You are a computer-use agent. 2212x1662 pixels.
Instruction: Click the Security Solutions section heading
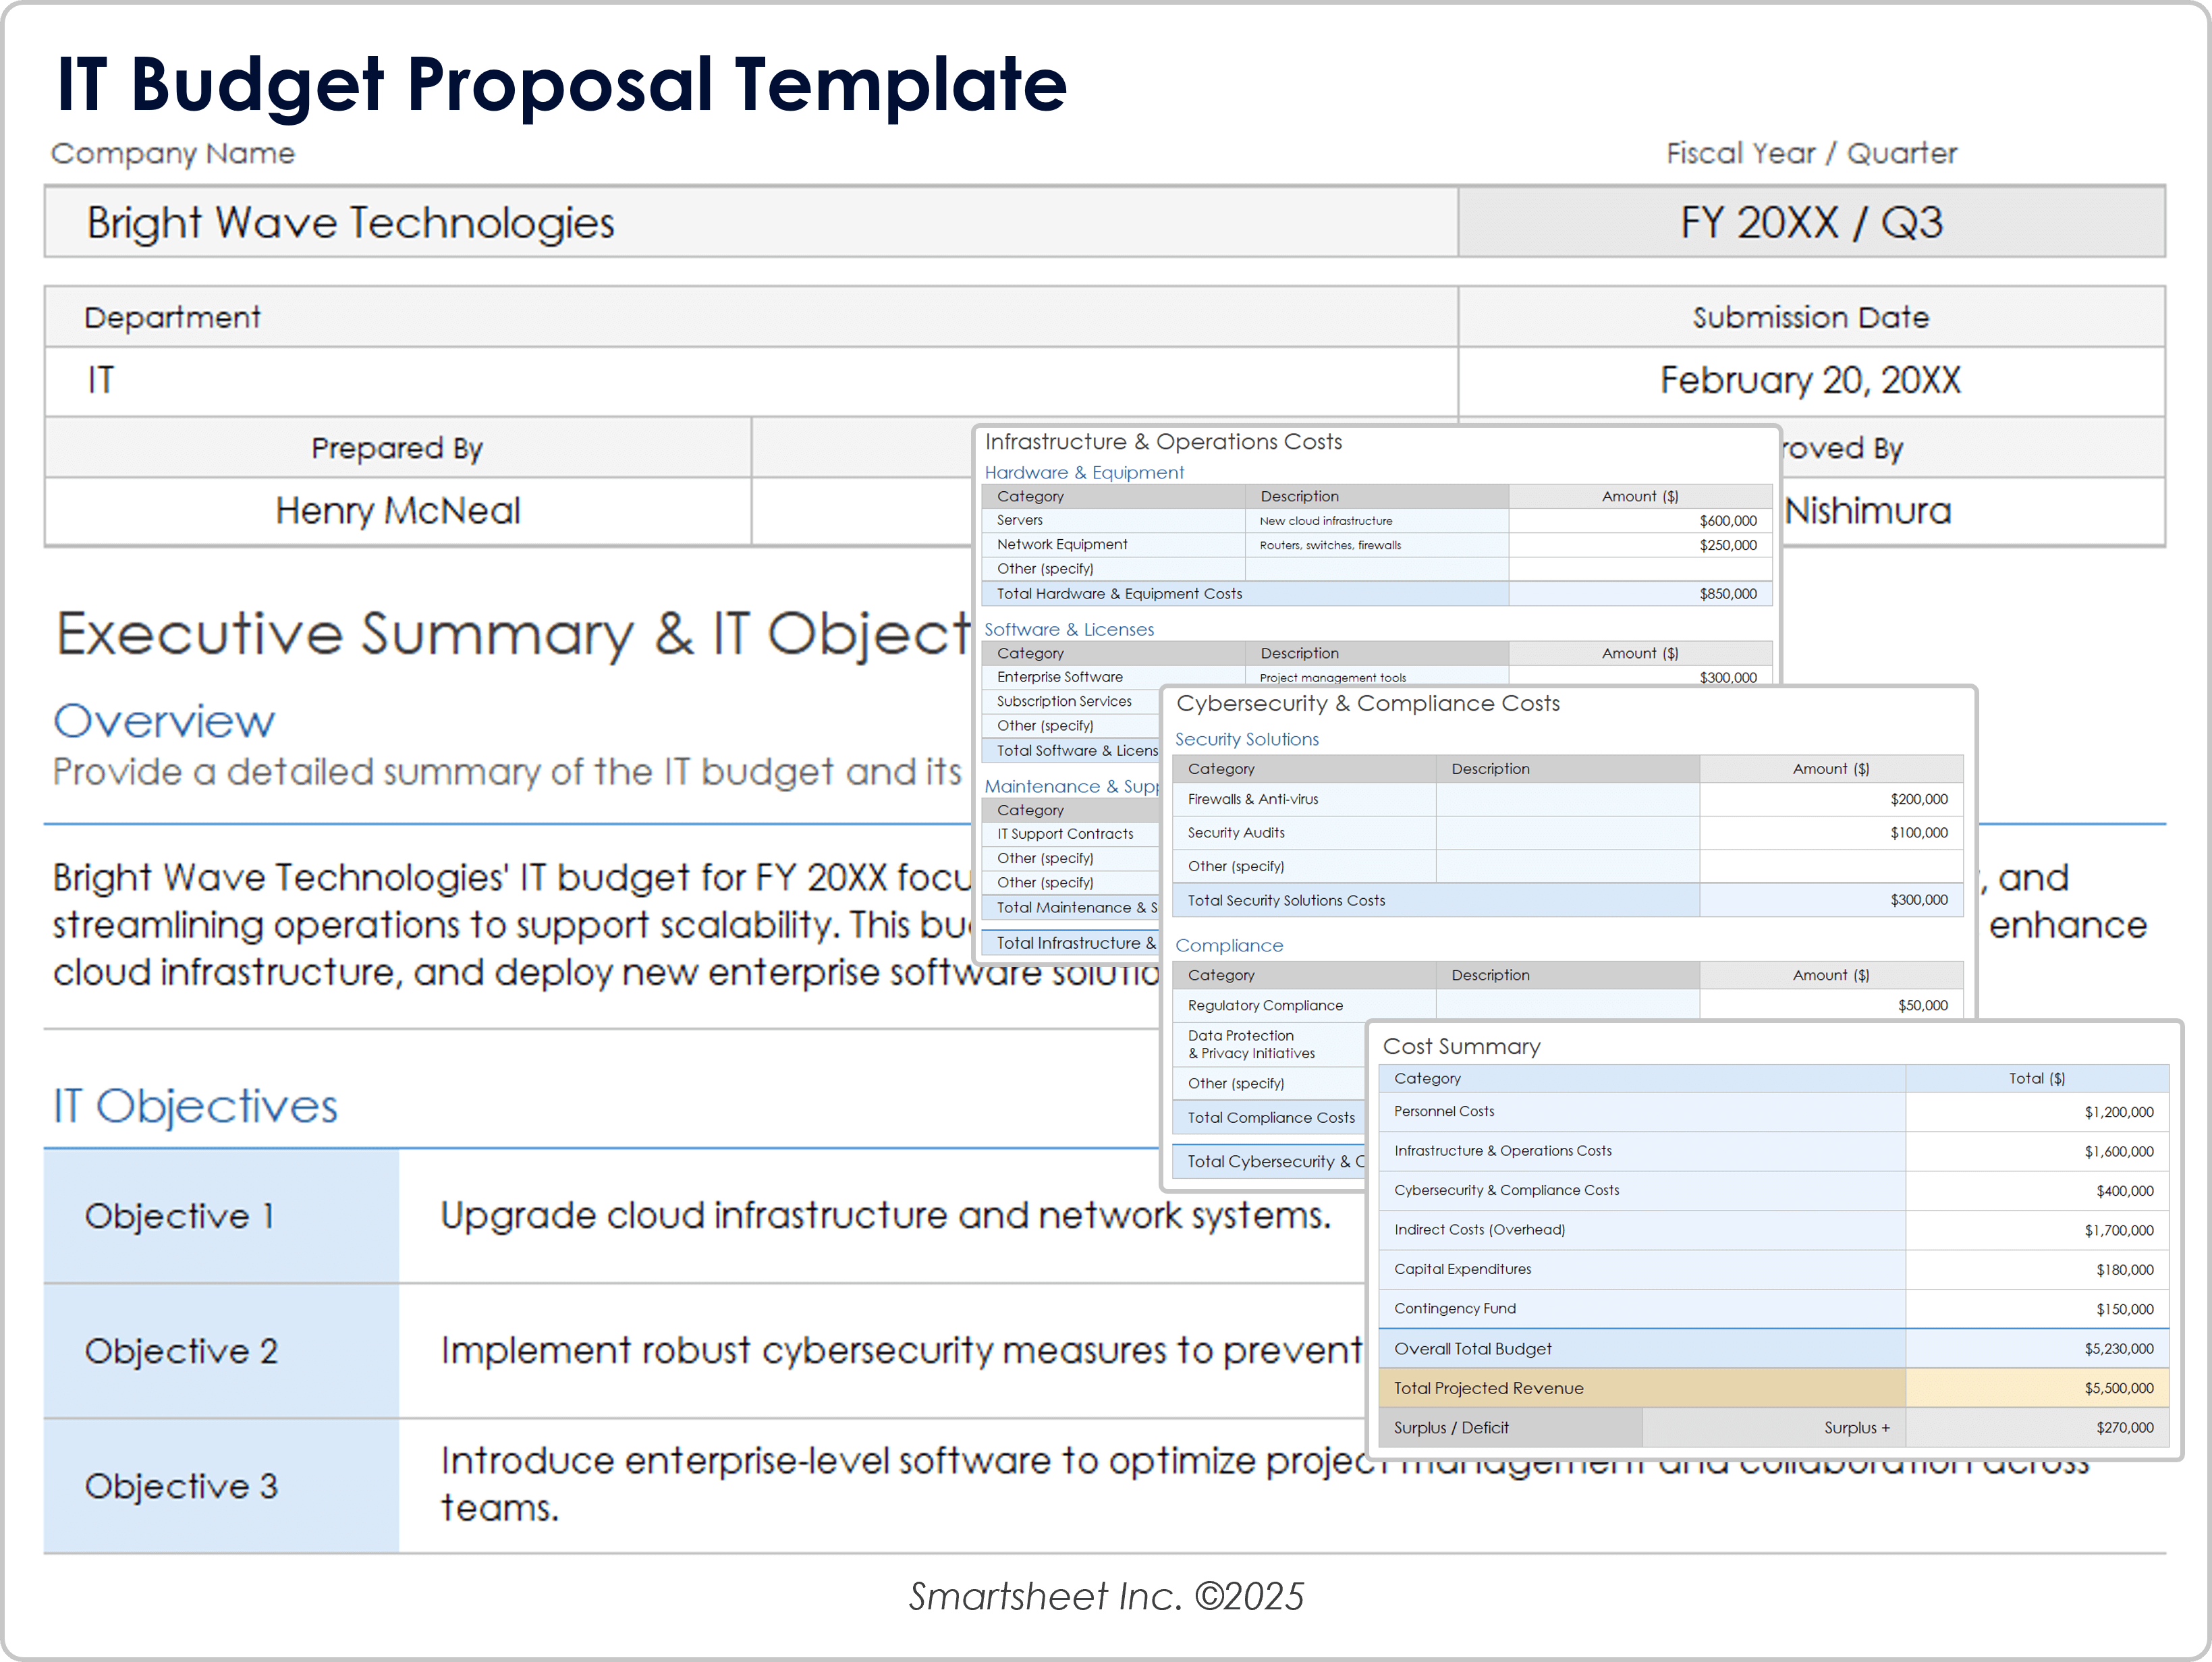(1246, 739)
